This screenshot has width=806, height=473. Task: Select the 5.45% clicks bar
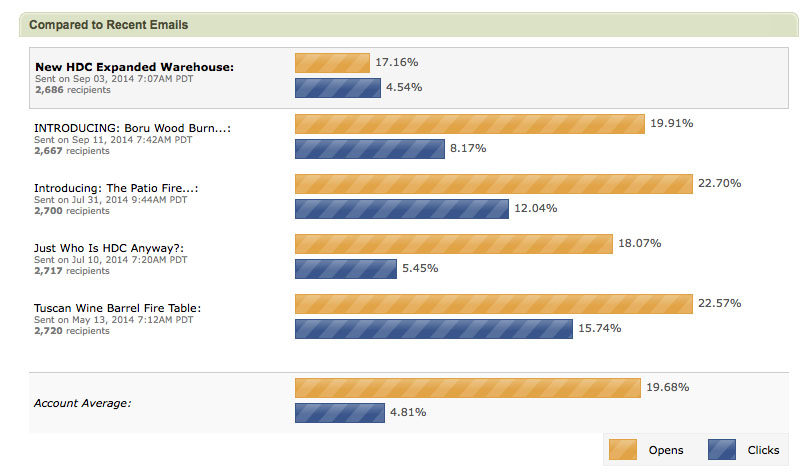(x=345, y=269)
